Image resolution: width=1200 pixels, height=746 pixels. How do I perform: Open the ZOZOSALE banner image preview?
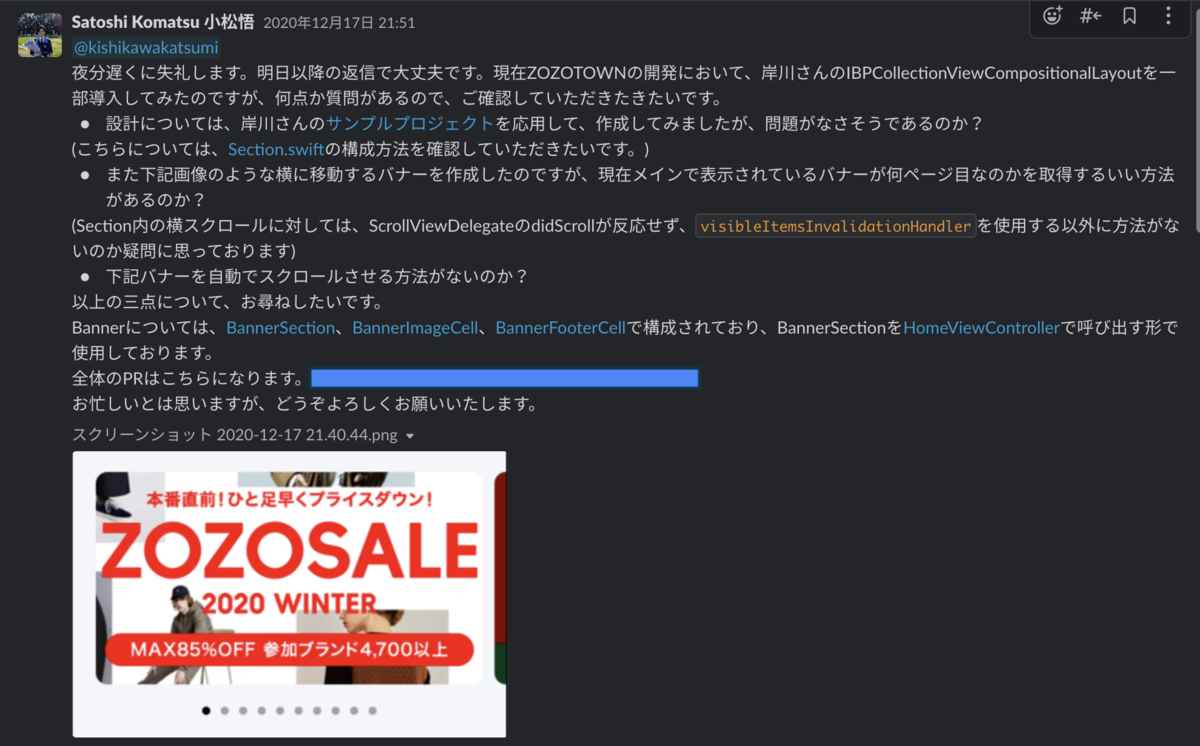click(289, 594)
